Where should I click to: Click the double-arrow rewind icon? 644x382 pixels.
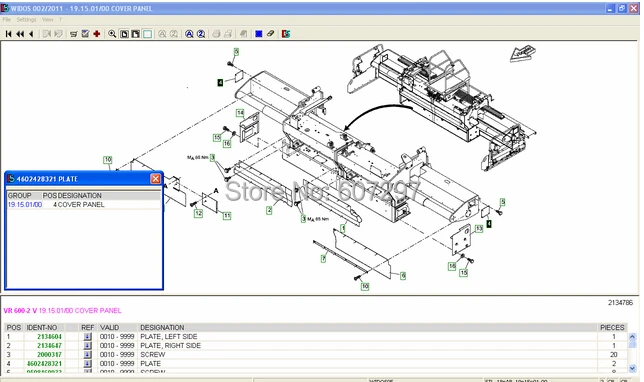(x=20, y=34)
